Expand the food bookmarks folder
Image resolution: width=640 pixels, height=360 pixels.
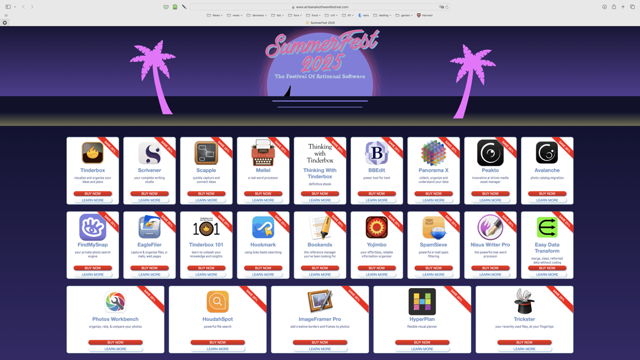[313, 16]
